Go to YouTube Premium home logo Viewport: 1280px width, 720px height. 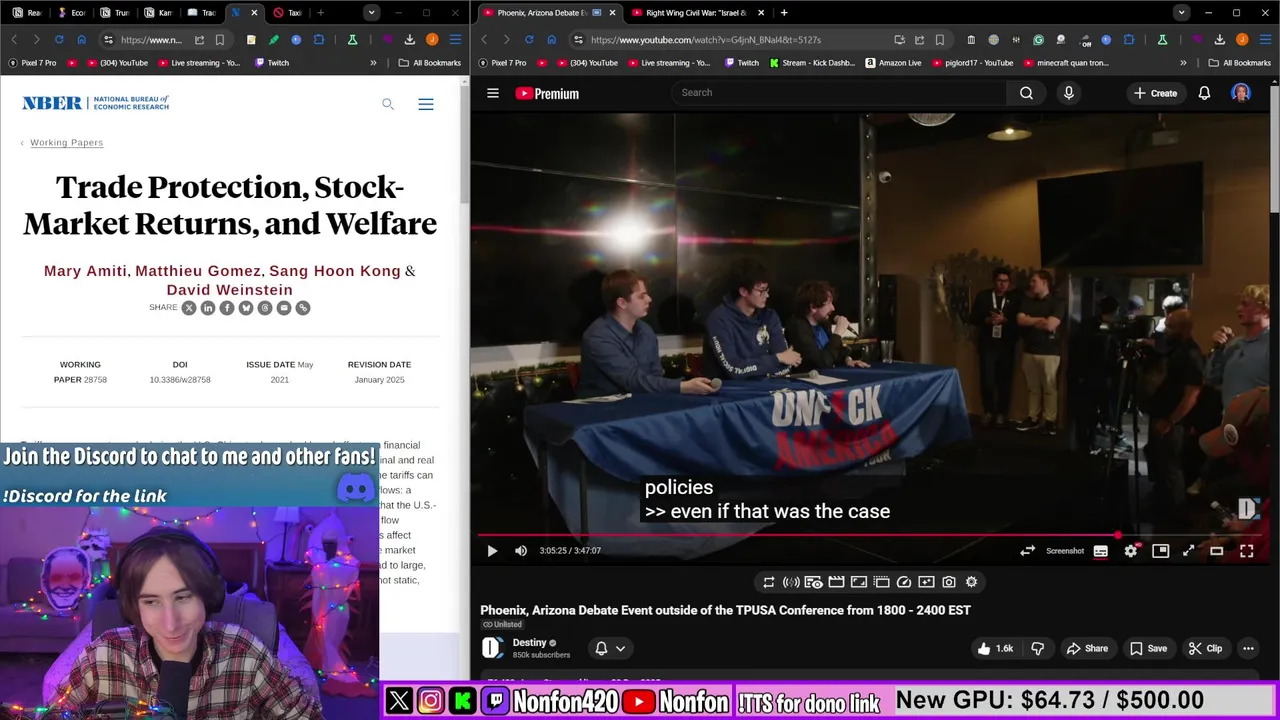coord(547,93)
